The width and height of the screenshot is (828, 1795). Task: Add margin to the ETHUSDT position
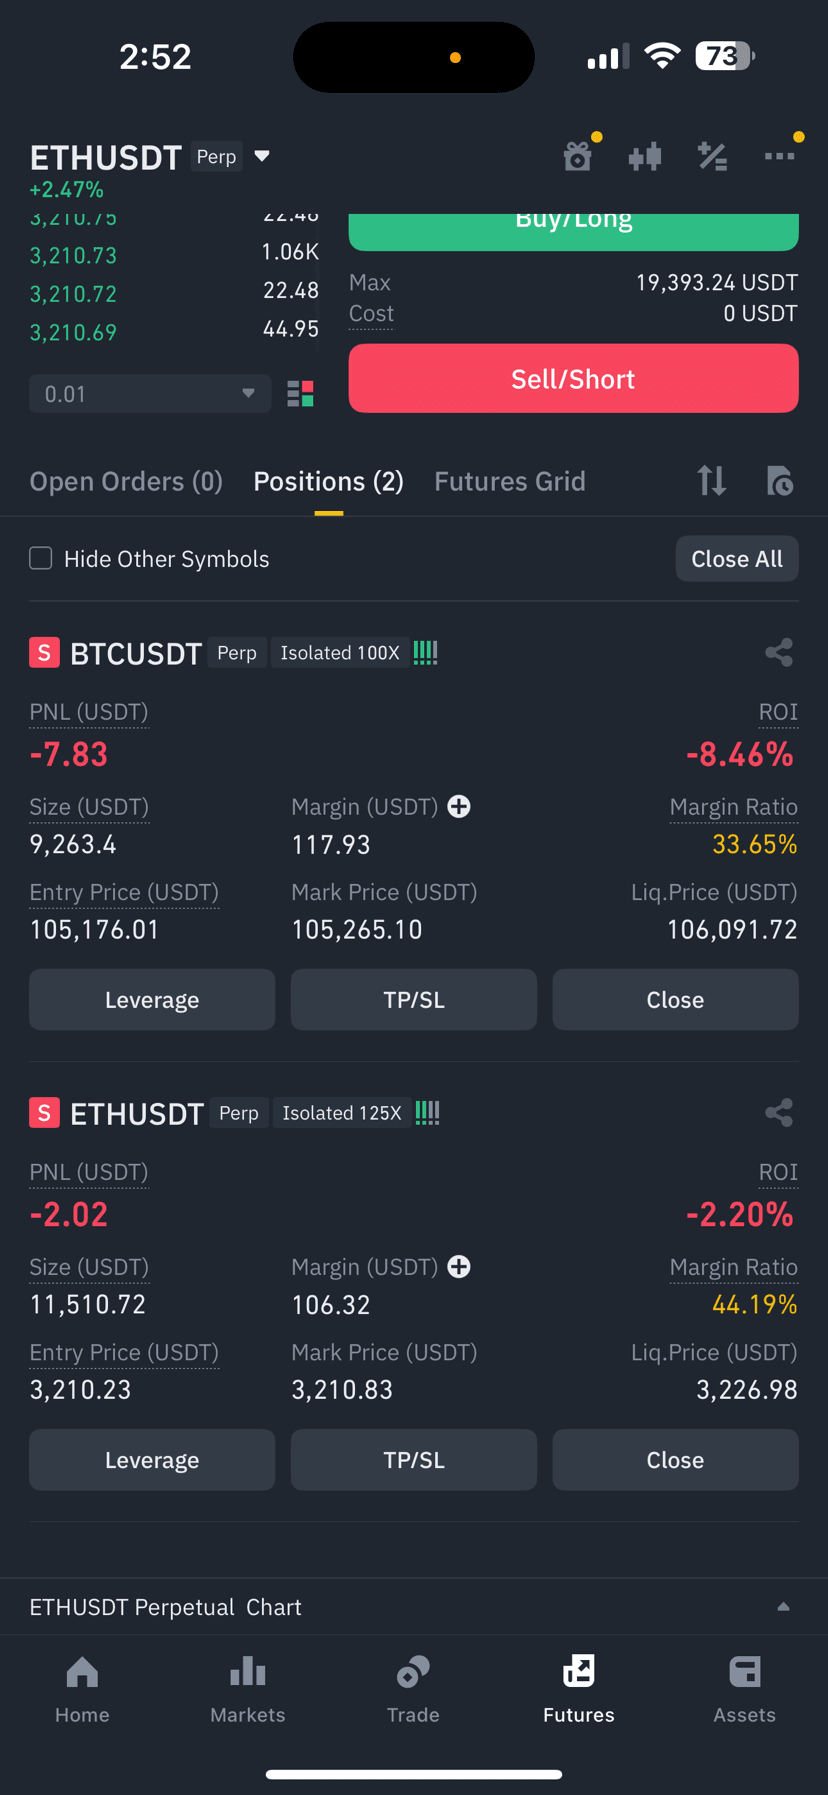point(459,1266)
